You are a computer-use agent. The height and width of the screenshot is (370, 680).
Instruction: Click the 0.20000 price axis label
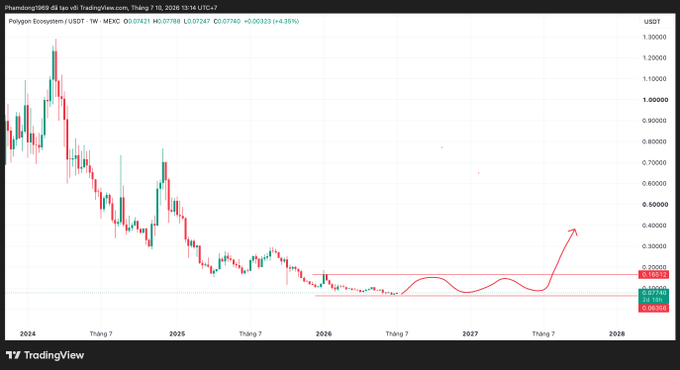tap(654, 267)
